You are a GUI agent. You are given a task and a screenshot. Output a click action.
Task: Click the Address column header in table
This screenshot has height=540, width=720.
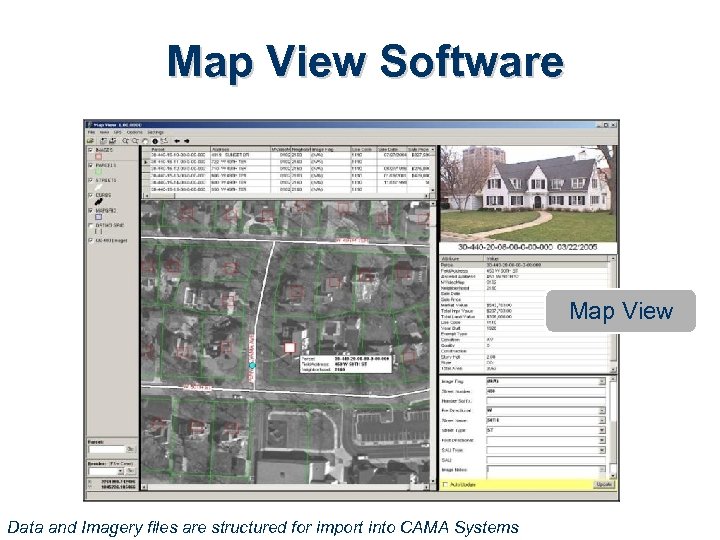[x=240, y=149]
